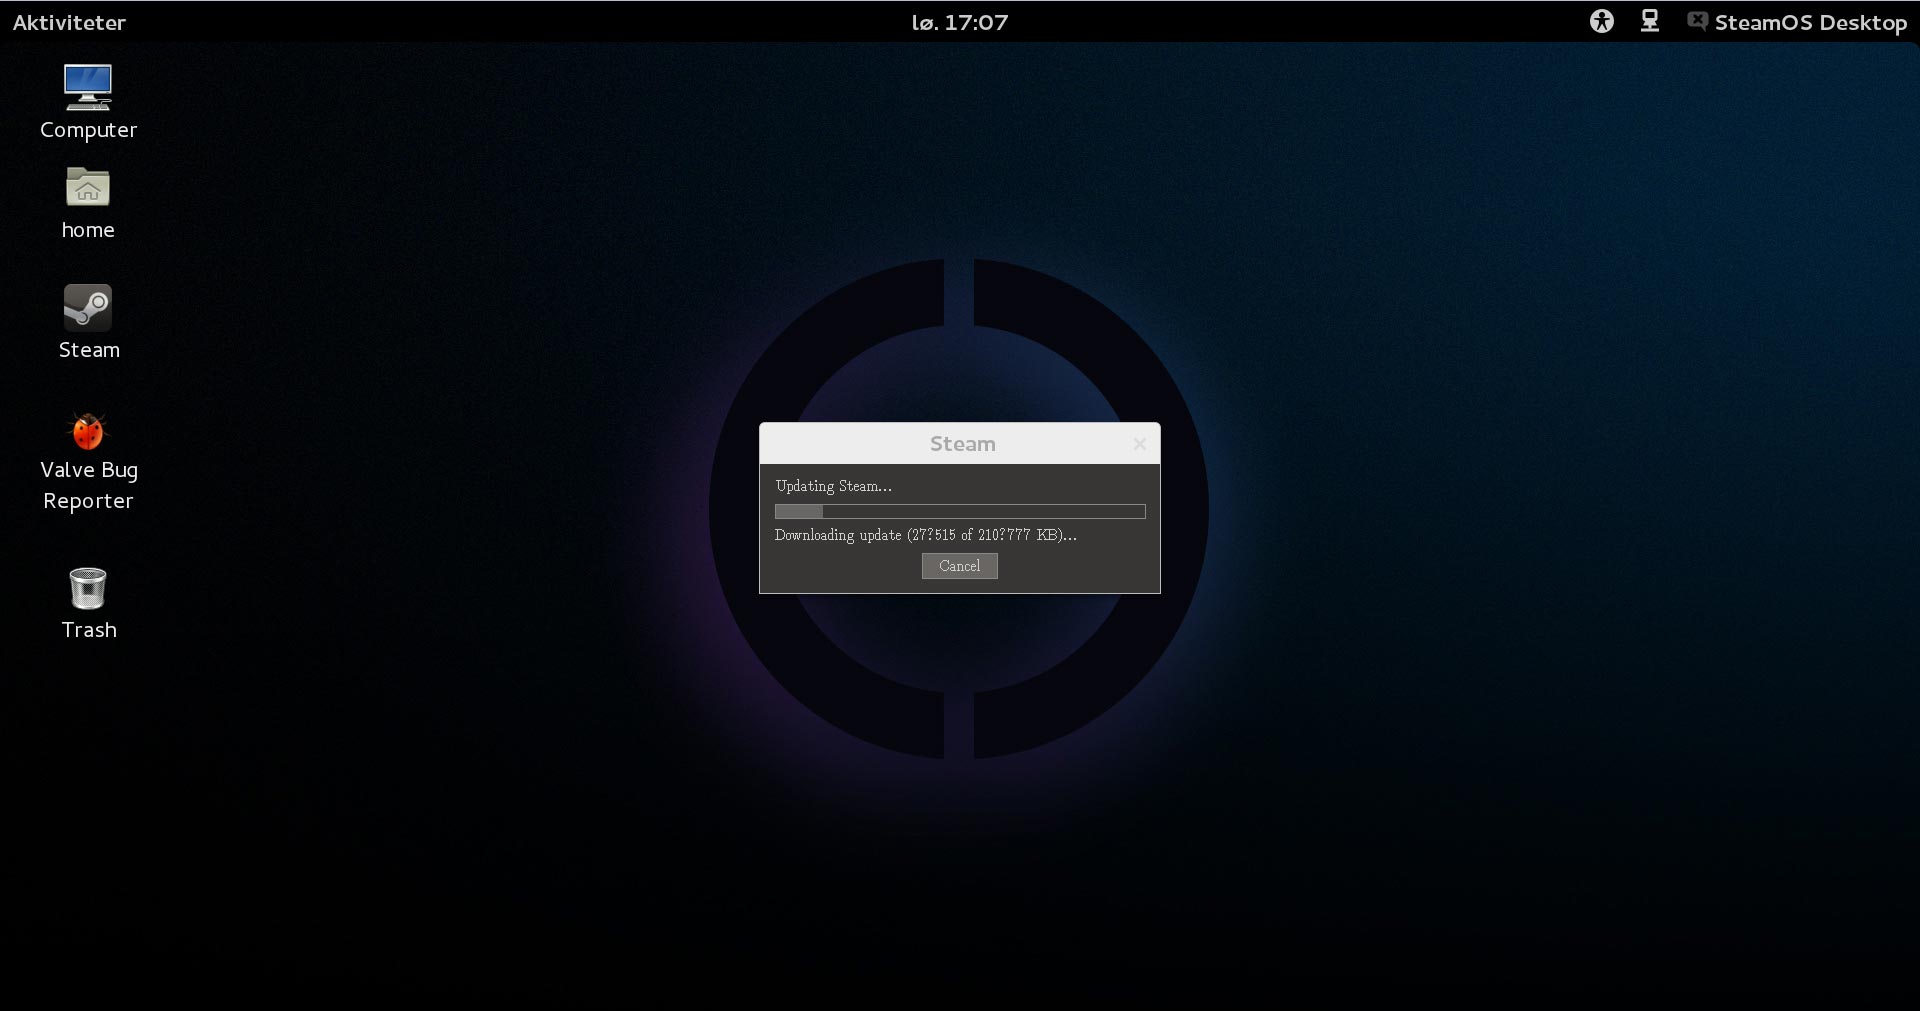The height and width of the screenshot is (1011, 1920).
Task: Click the network connection icon
Action: 1650,21
